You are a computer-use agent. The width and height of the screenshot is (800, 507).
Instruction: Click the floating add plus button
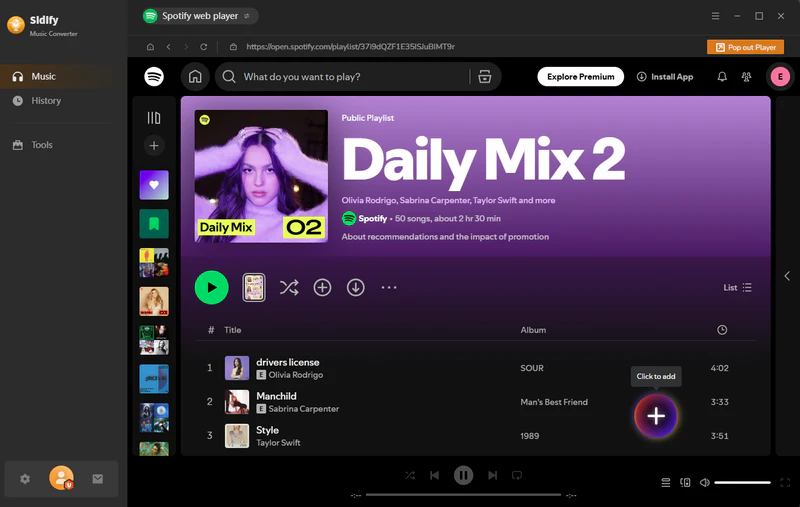click(656, 416)
